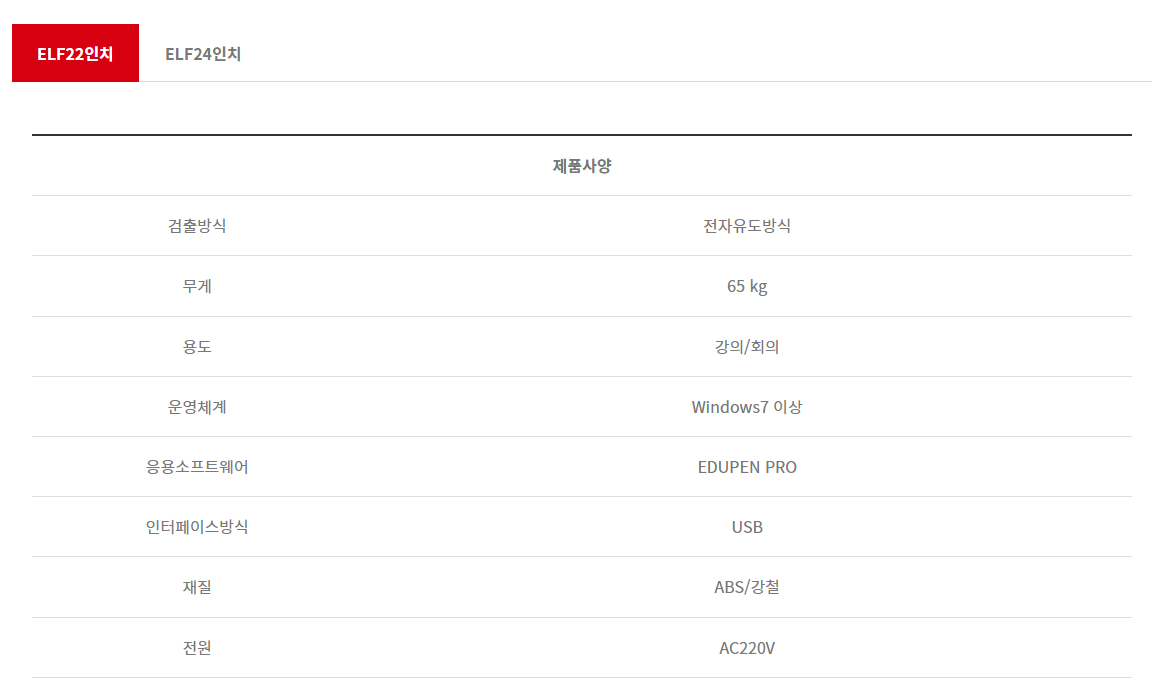1167x685 pixels.
Task: Click the 제품사양 table heading
Action: pos(582,166)
